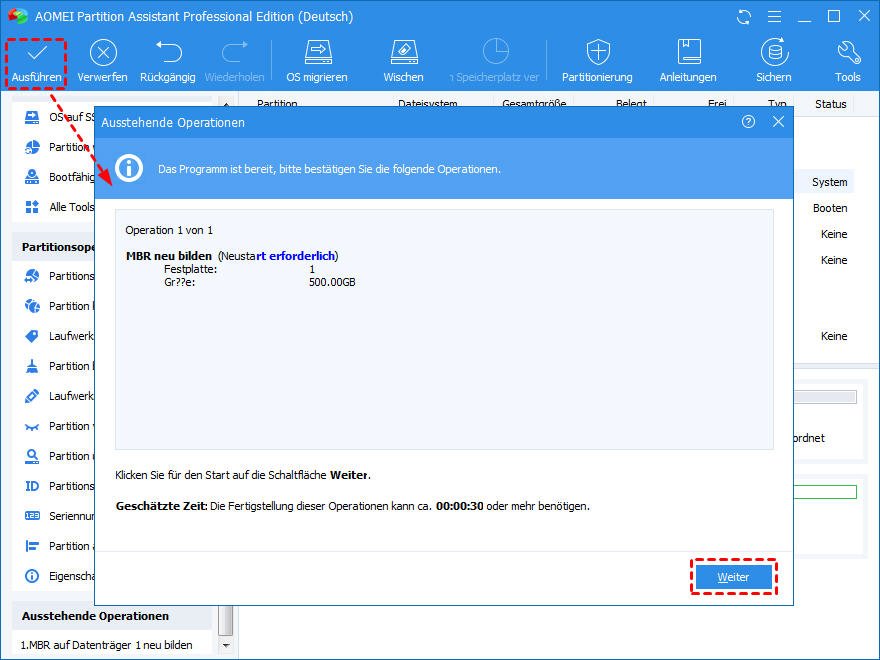Click the Seriennummer icon in sidebar
This screenshot has width=880, height=660.
tap(32, 516)
